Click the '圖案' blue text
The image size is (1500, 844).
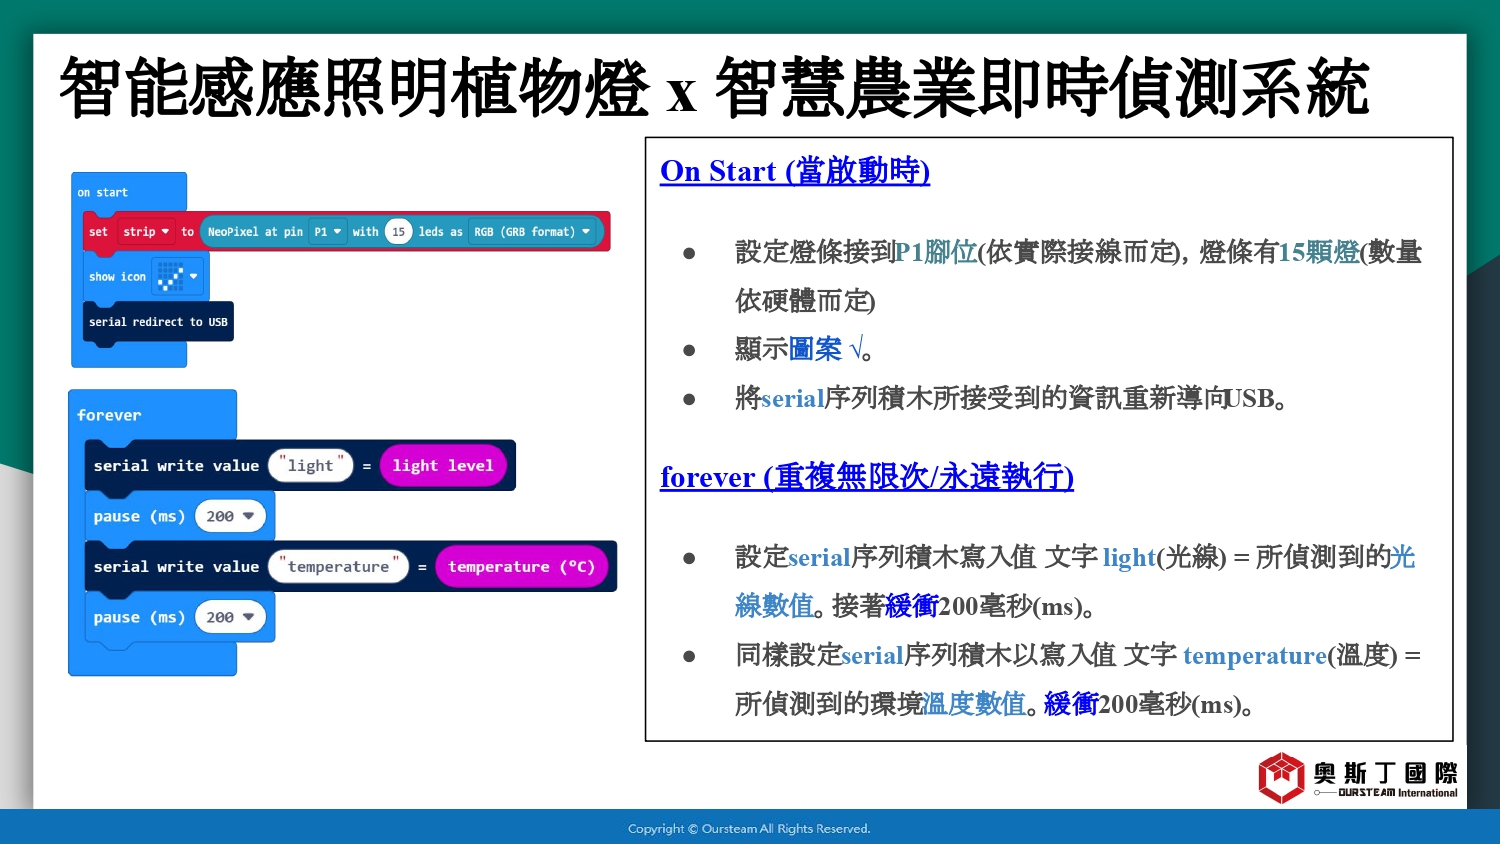click(x=815, y=349)
